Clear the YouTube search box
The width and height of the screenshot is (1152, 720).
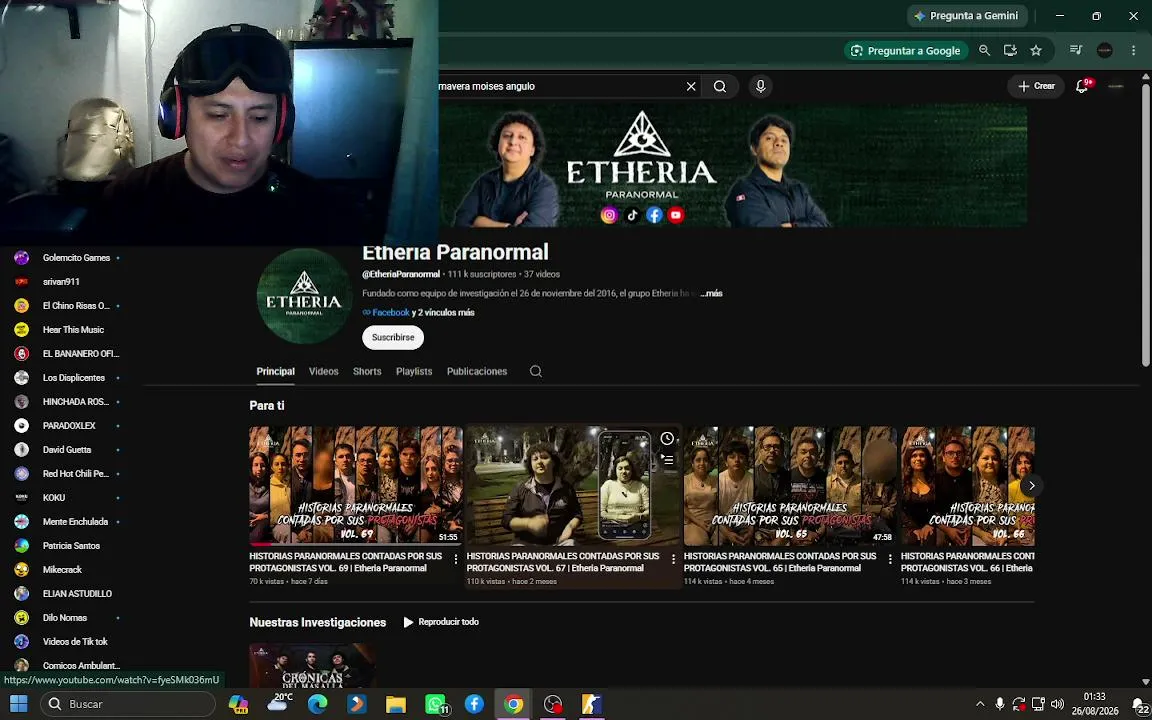pyautogui.click(x=691, y=87)
